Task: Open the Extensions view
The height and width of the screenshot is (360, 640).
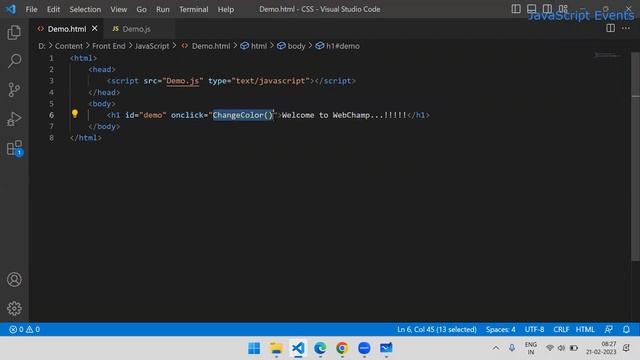Action: click(x=14, y=148)
